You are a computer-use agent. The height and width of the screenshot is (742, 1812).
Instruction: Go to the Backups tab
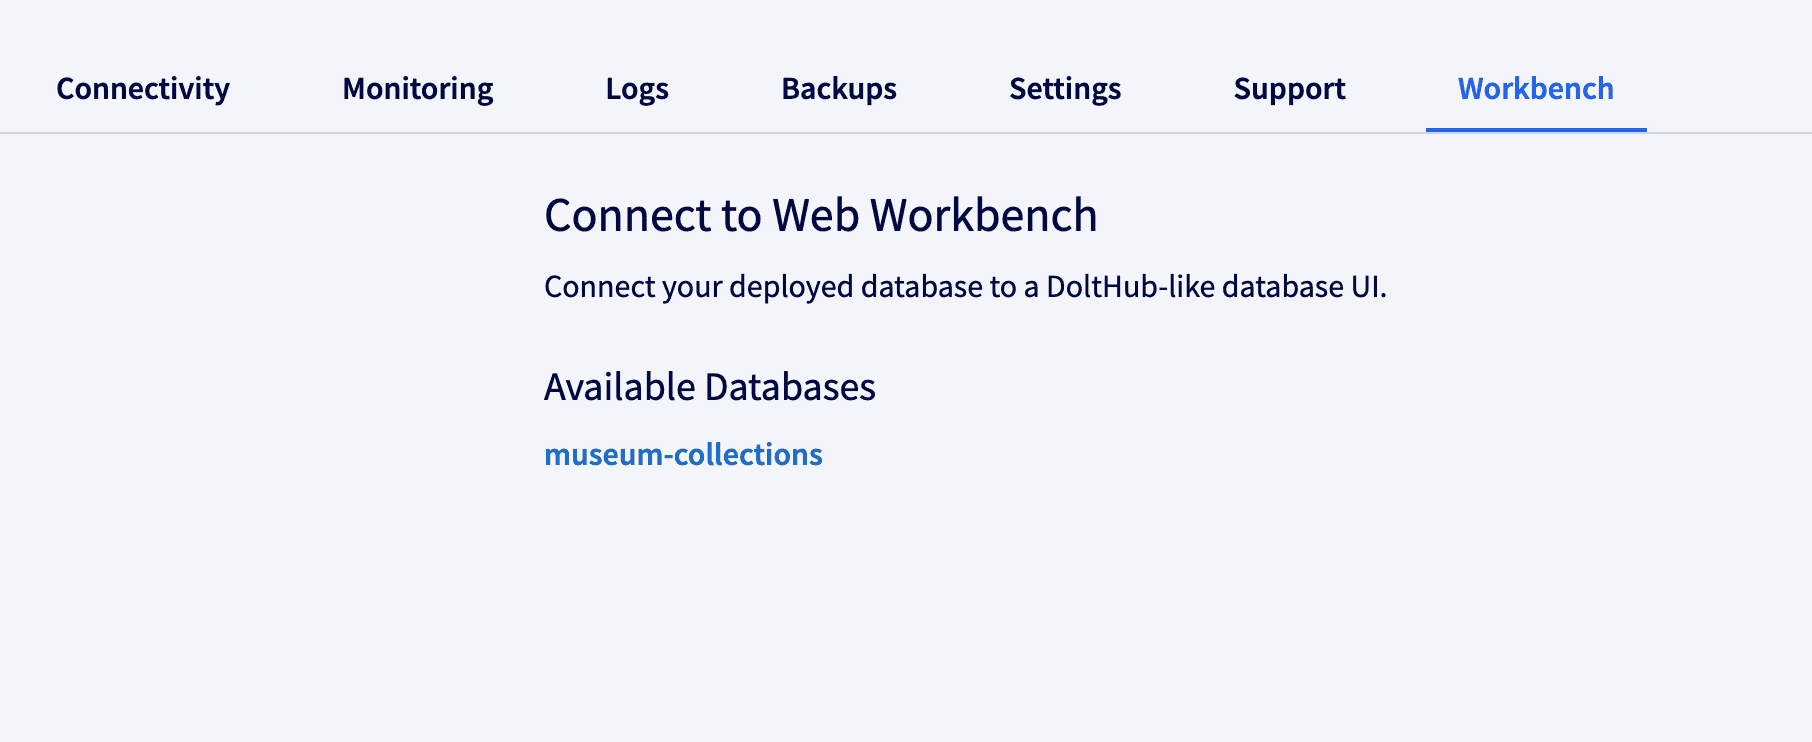[x=839, y=89]
